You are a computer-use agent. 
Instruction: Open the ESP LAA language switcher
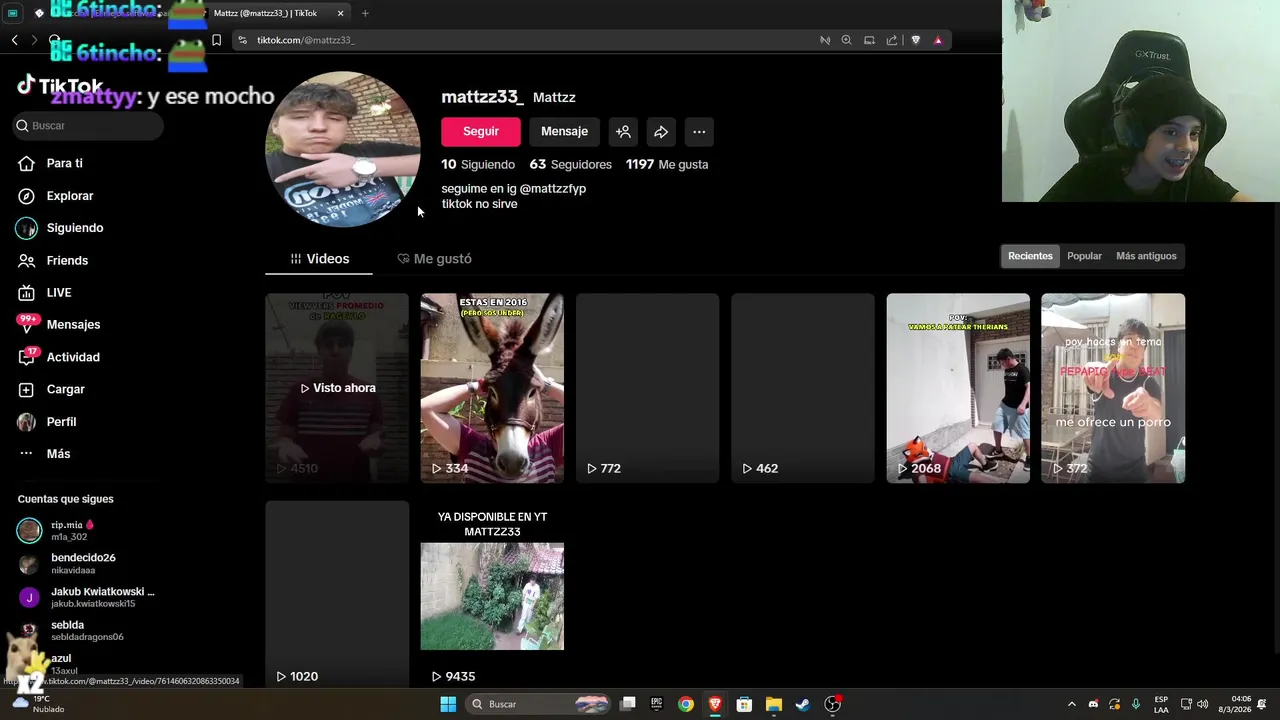pyautogui.click(x=1161, y=704)
